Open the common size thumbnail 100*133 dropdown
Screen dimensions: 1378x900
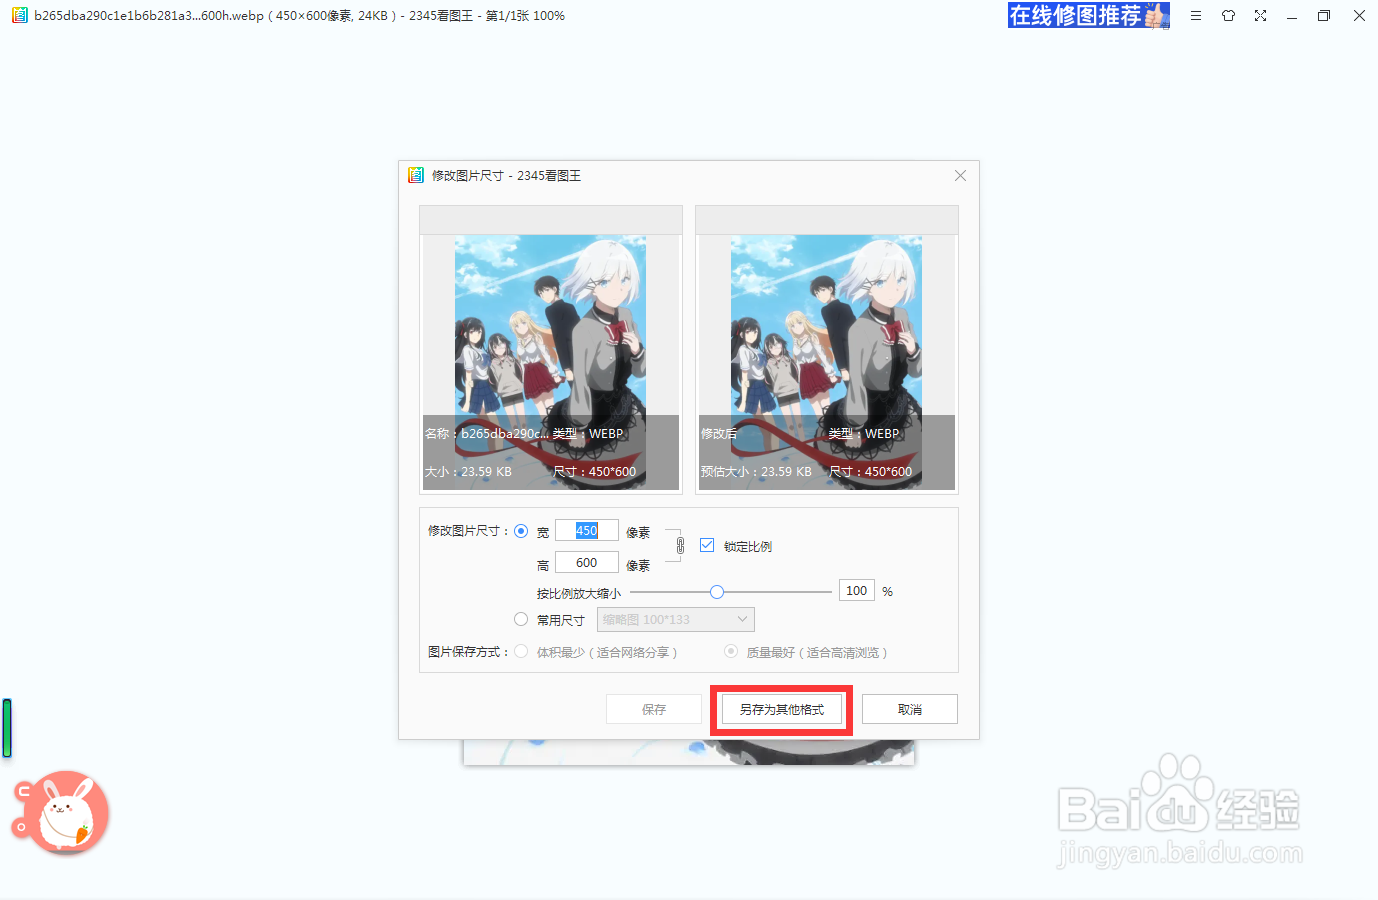[676, 619]
